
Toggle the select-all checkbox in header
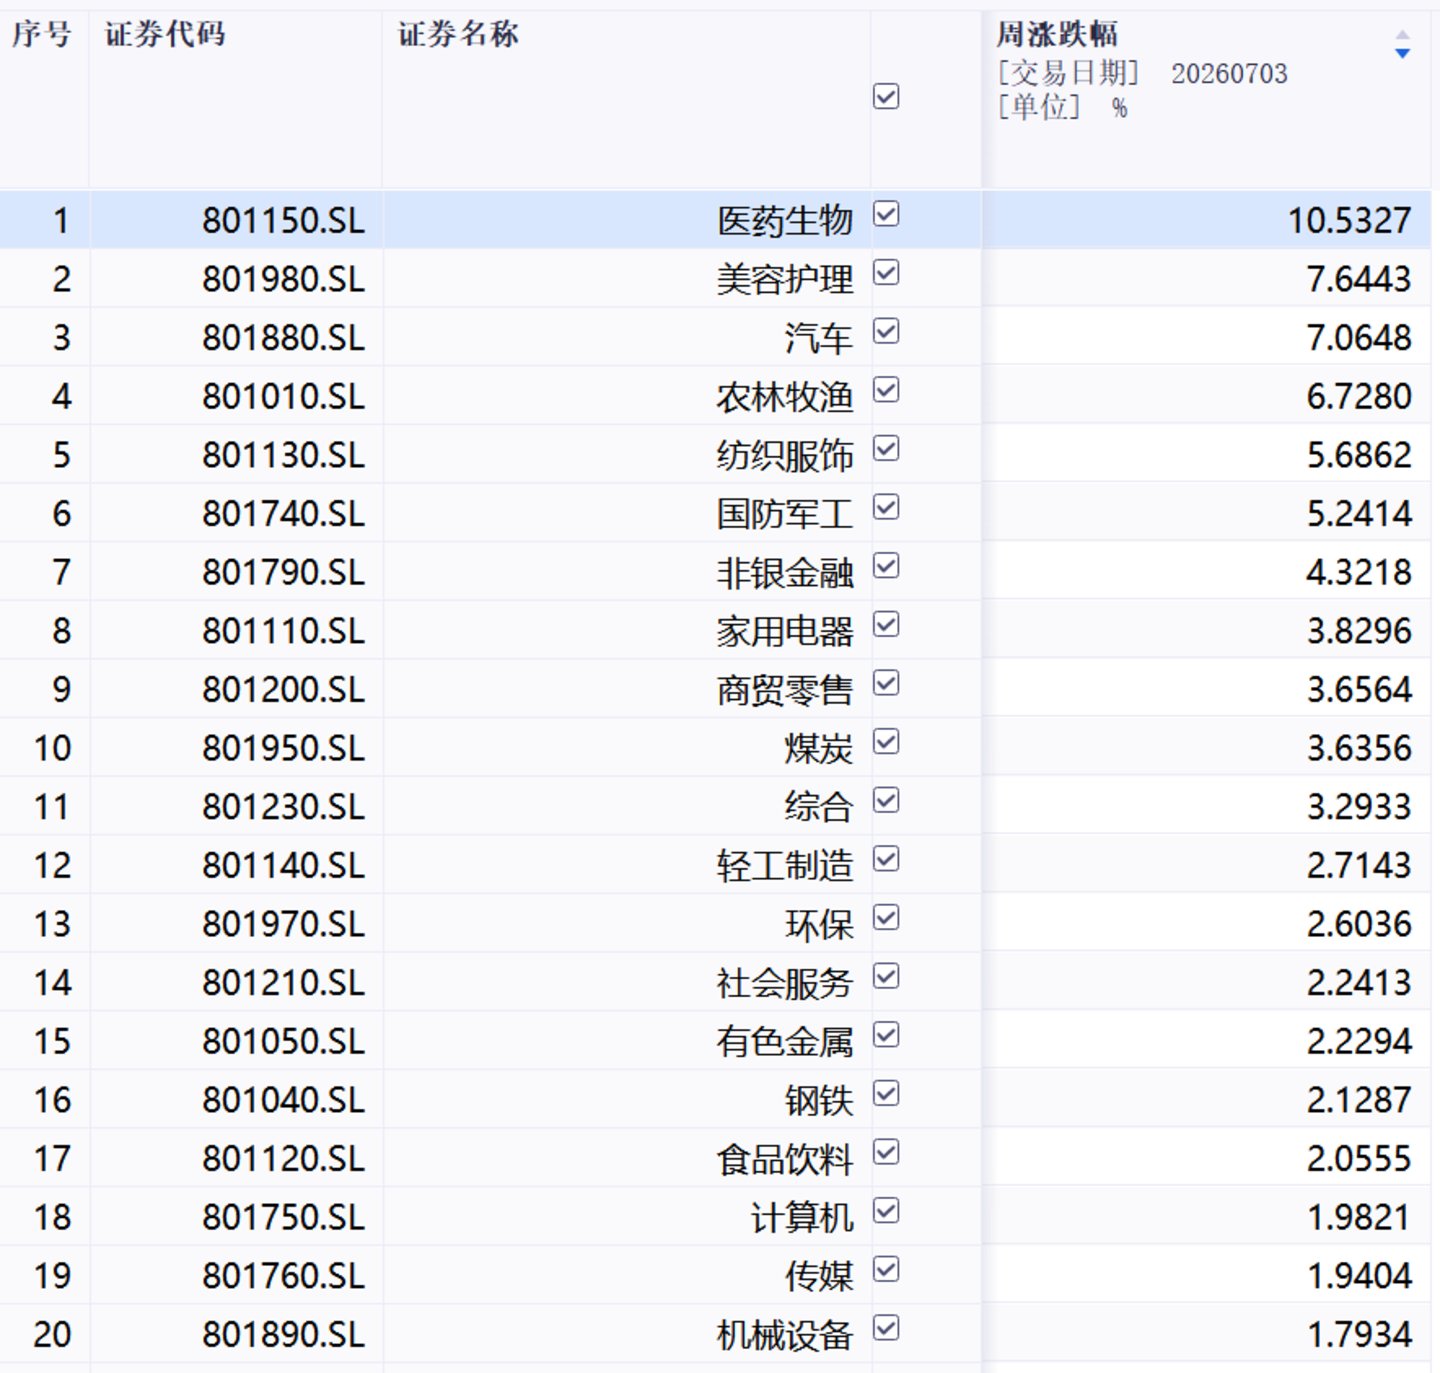click(x=886, y=97)
